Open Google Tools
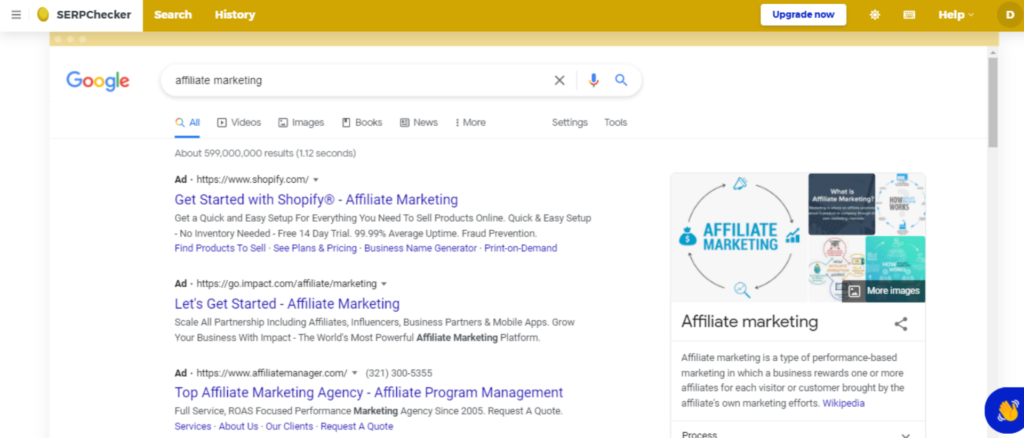1024x438 pixels. click(615, 123)
